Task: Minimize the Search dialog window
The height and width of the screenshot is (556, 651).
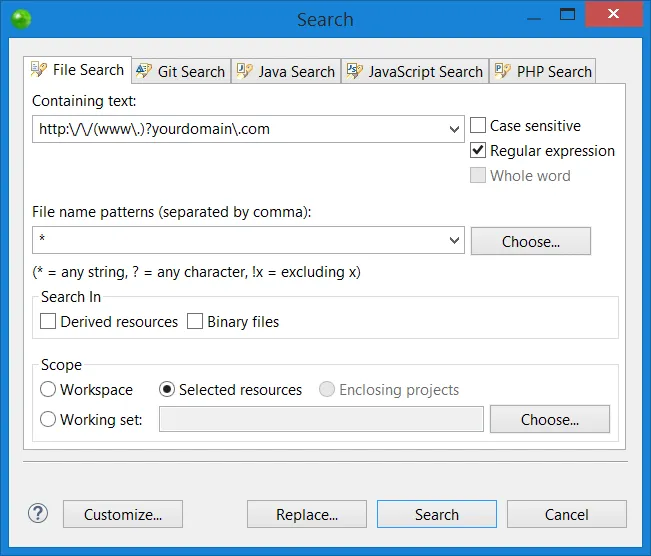Action: 534,17
